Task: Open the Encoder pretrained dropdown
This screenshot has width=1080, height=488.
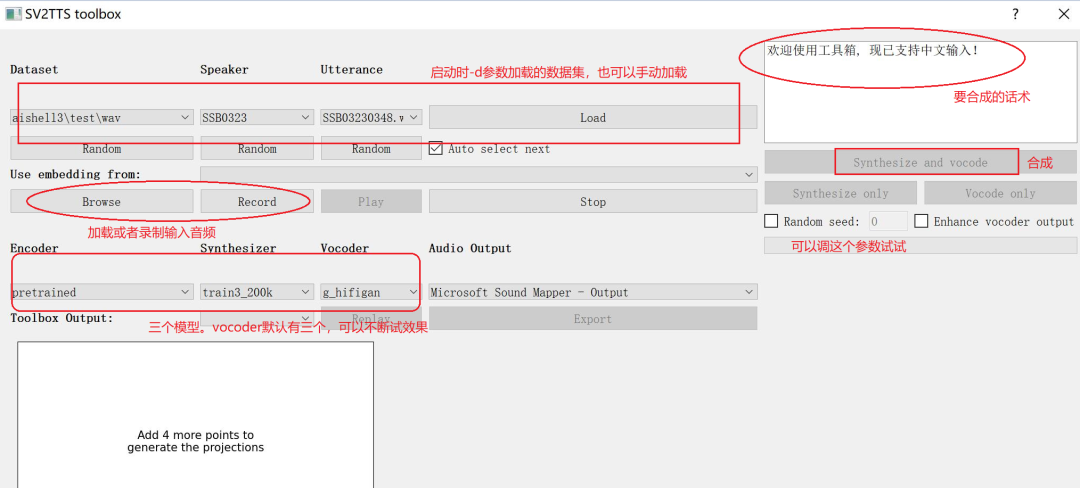Action: (x=101, y=292)
